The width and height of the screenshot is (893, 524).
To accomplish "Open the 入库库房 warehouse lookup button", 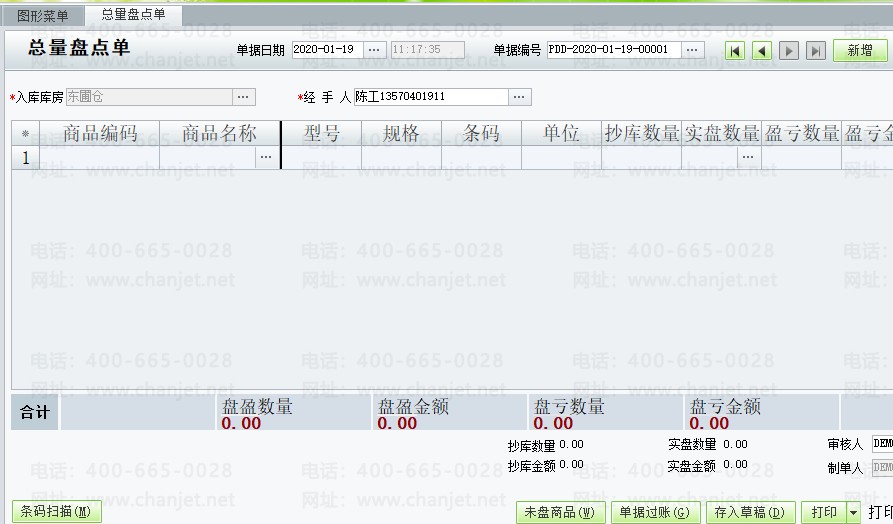I will 244,97.
